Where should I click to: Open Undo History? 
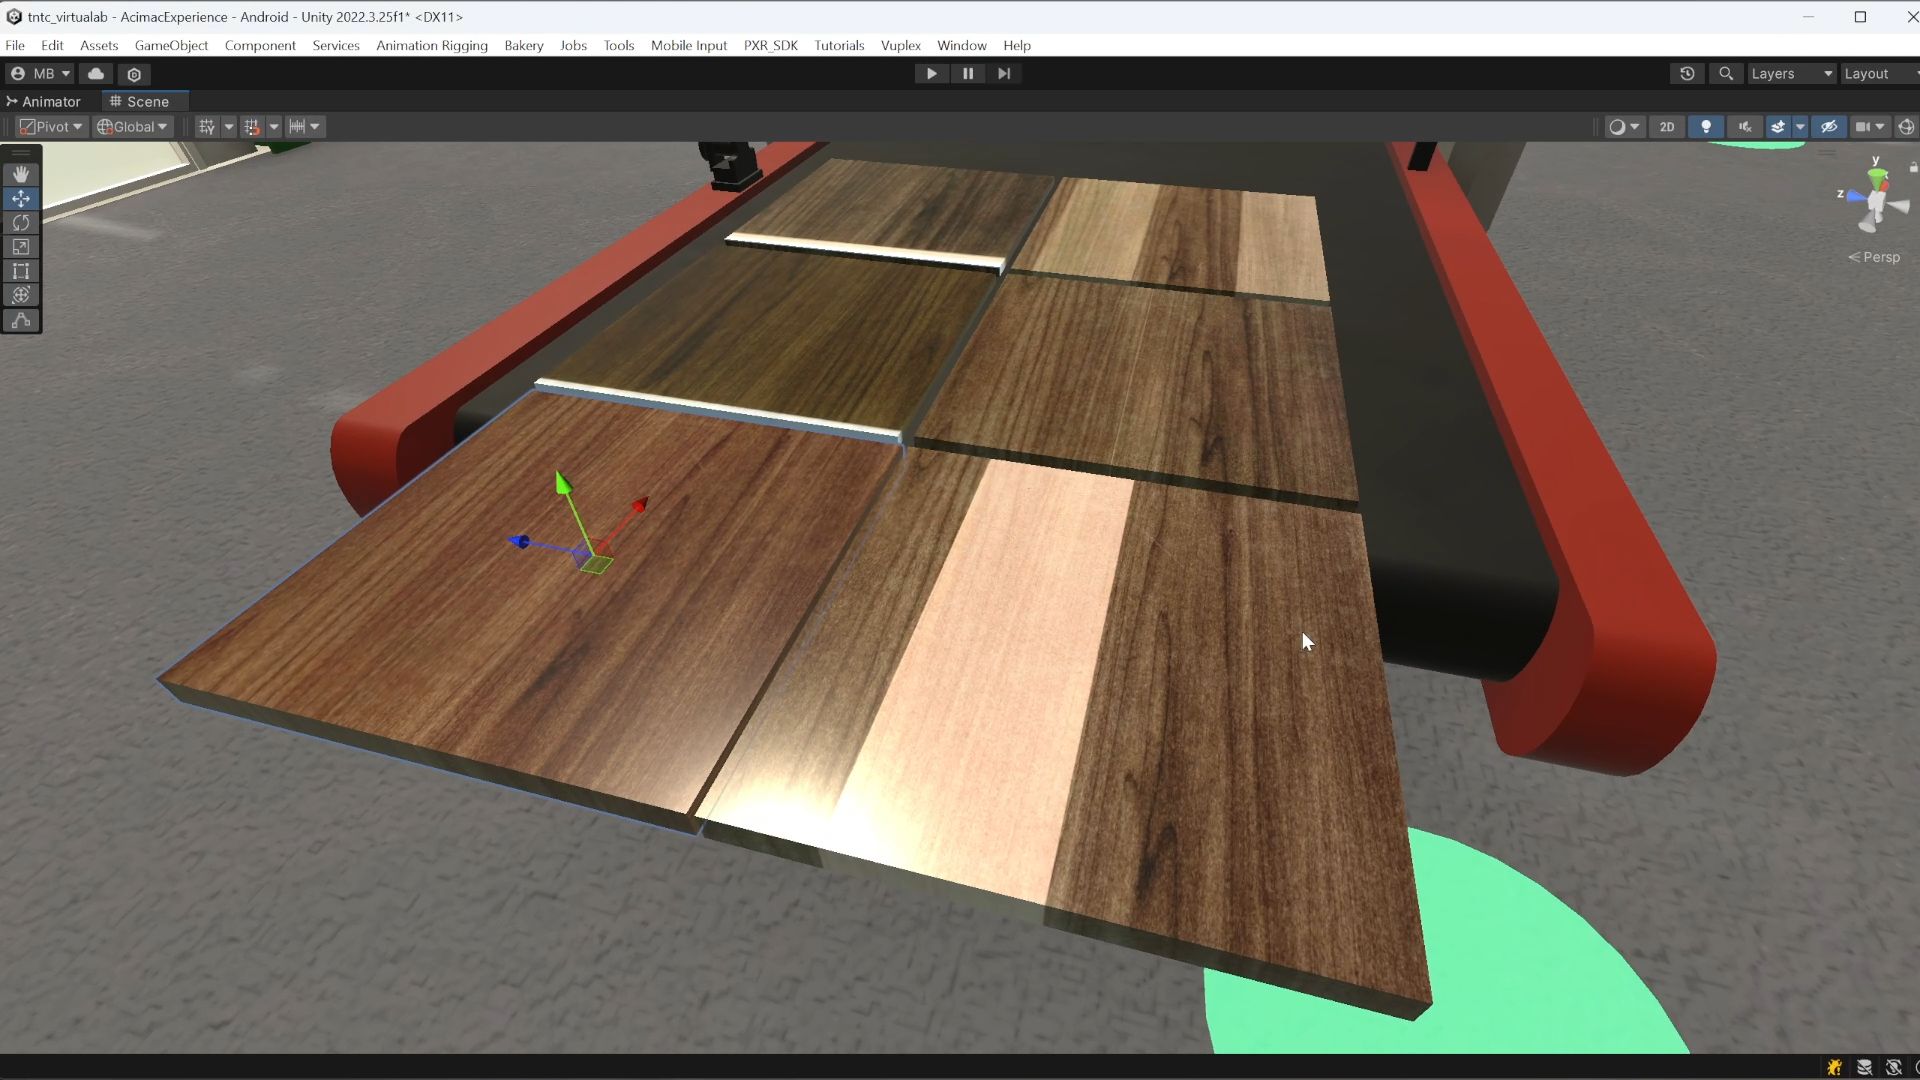tap(1687, 74)
